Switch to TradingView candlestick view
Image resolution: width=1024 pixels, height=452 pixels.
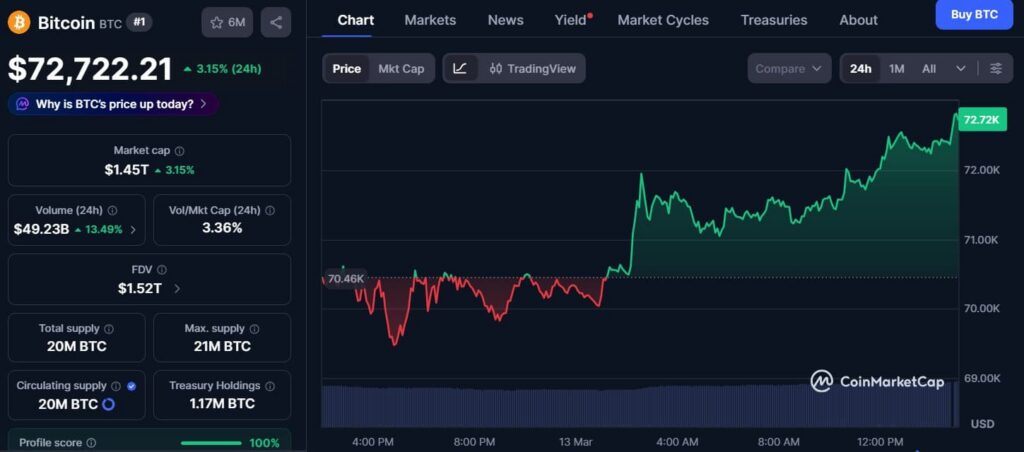pos(532,69)
